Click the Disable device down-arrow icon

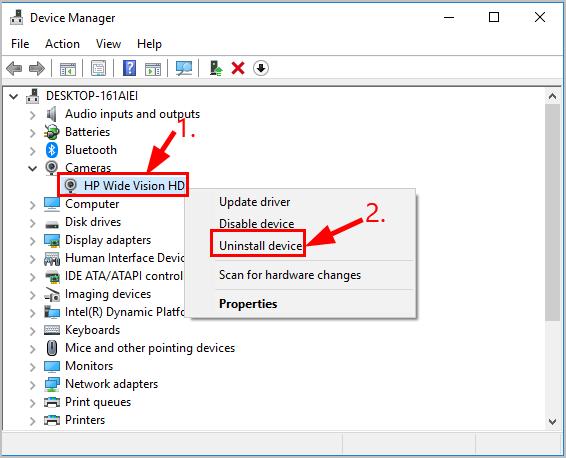(261, 68)
